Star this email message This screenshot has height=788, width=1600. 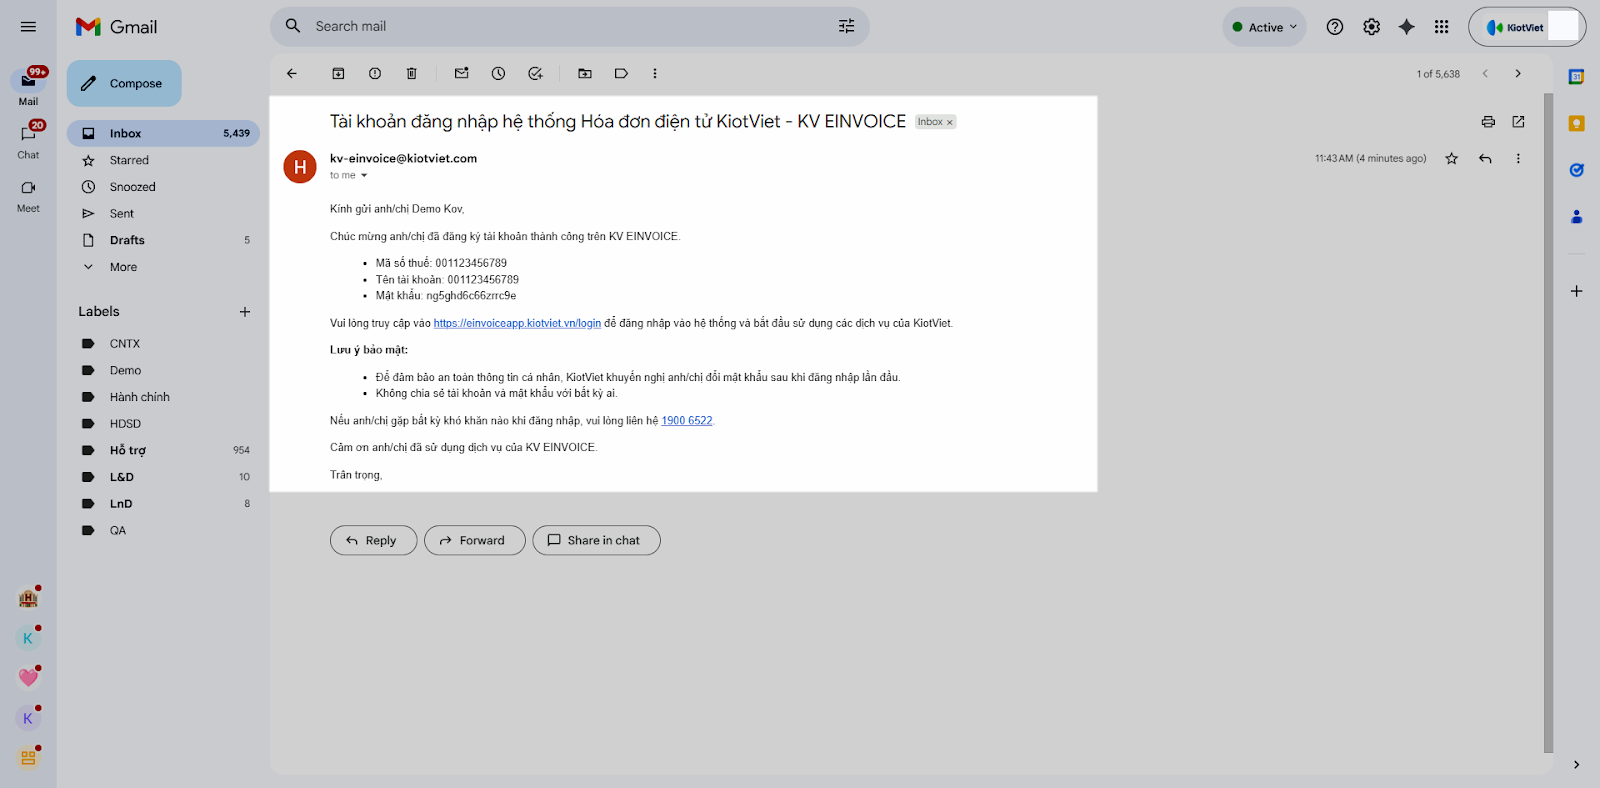(x=1451, y=158)
